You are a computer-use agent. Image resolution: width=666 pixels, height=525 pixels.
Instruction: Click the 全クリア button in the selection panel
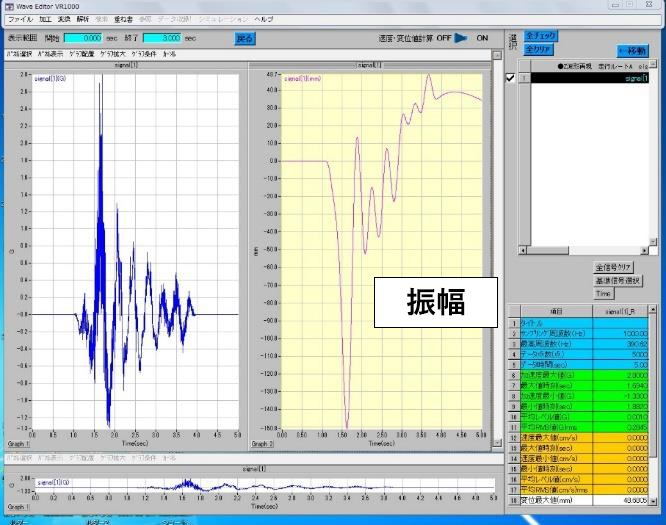(x=539, y=49)
